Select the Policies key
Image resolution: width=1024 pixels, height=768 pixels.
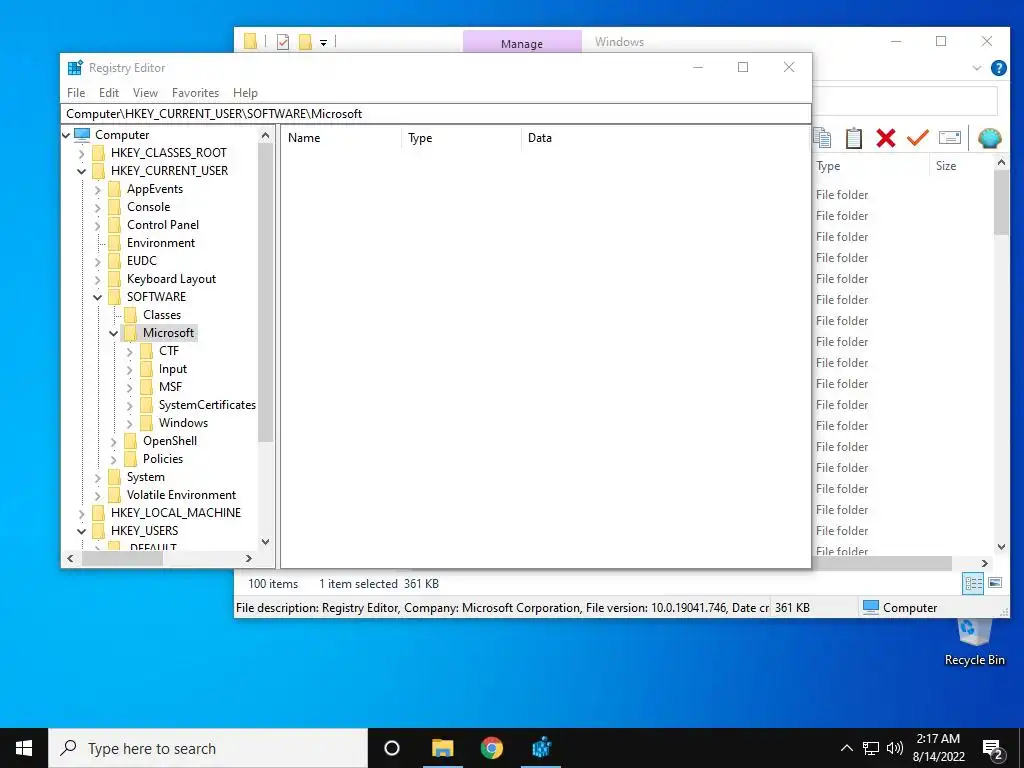tap(163, 459)
